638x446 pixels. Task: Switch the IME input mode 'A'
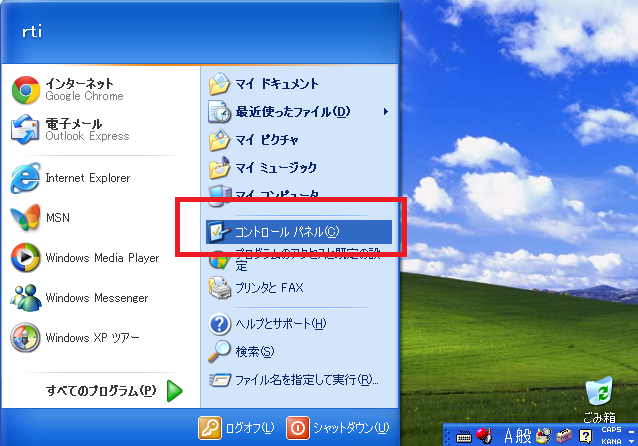[x=509, y=436]
